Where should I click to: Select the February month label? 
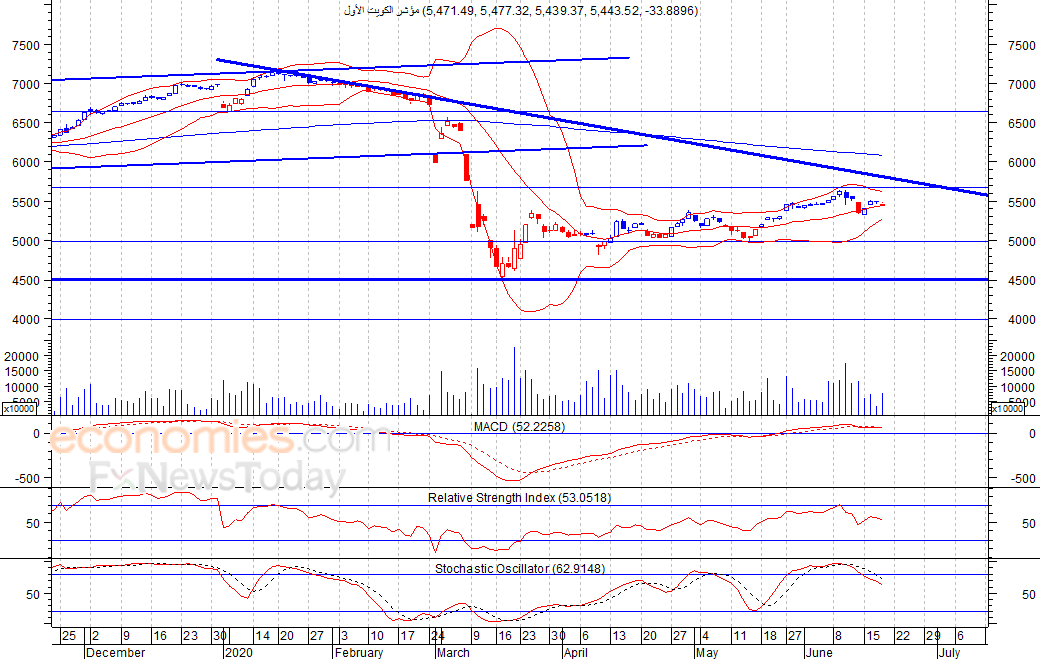[x=359, y=652]
